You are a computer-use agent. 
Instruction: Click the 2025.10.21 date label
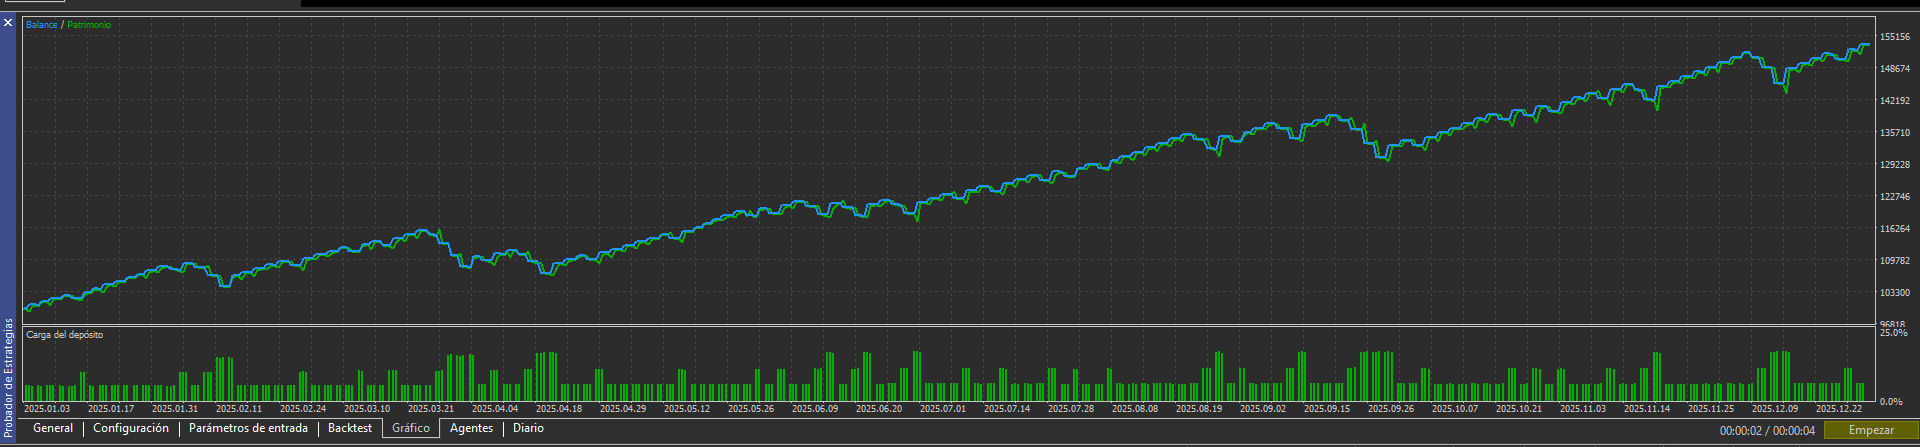(1519, 409)
